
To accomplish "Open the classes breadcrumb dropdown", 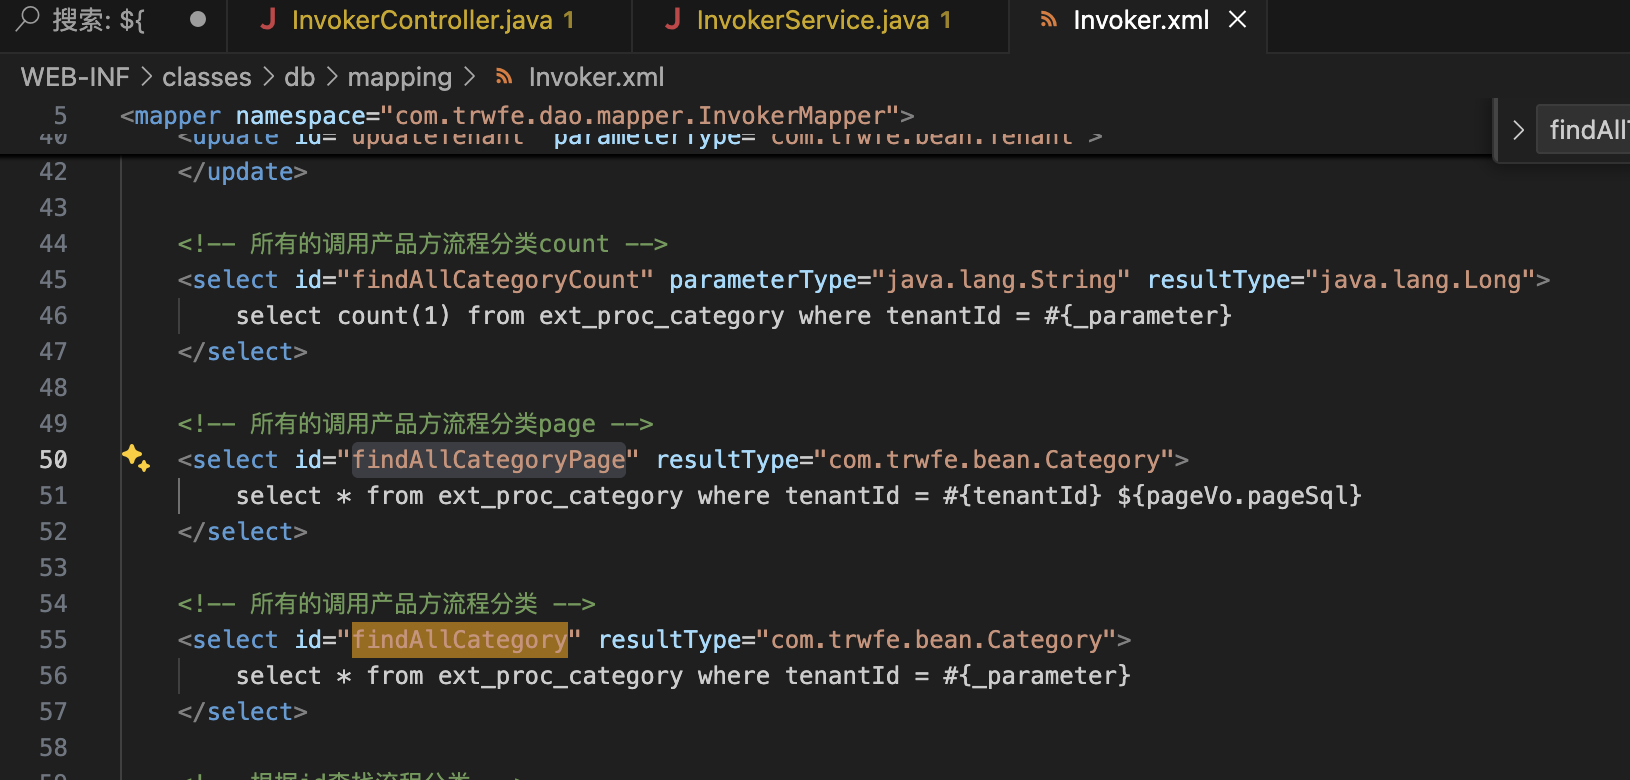I will [x=207, y=77].
